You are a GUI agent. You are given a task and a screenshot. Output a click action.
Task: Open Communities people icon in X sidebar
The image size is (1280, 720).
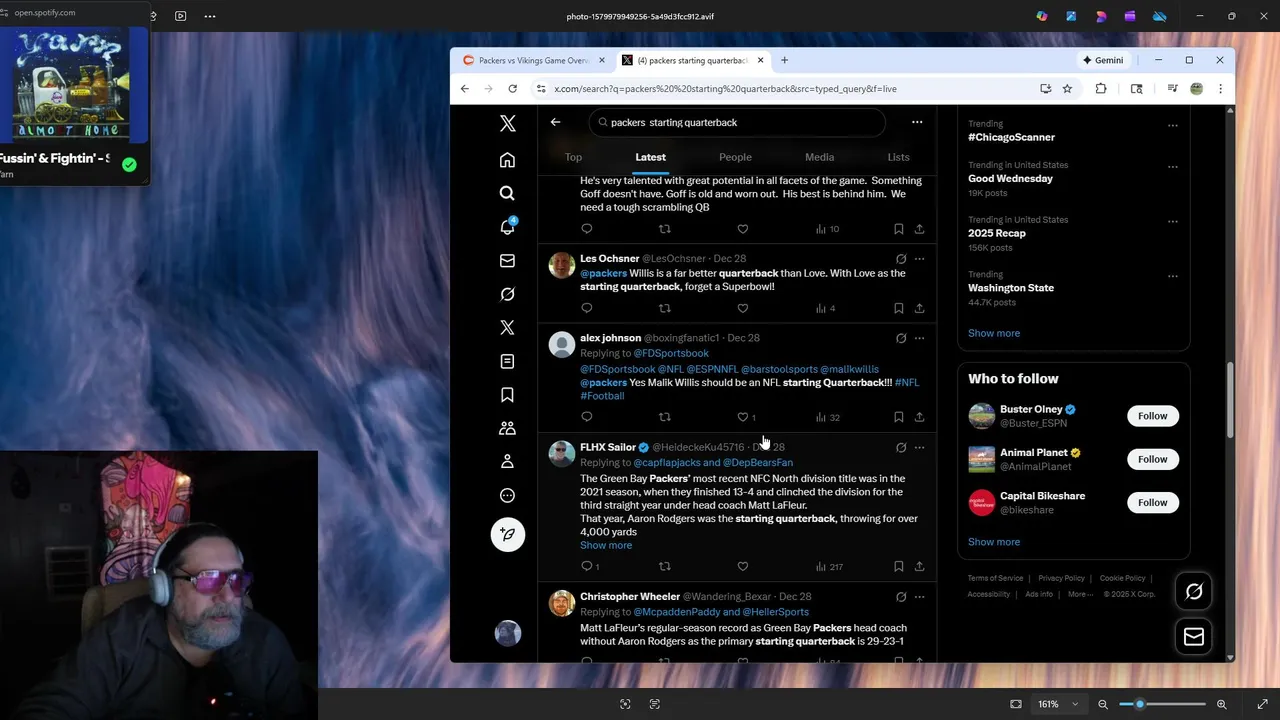pyautogui.click(x=507, y=428)
